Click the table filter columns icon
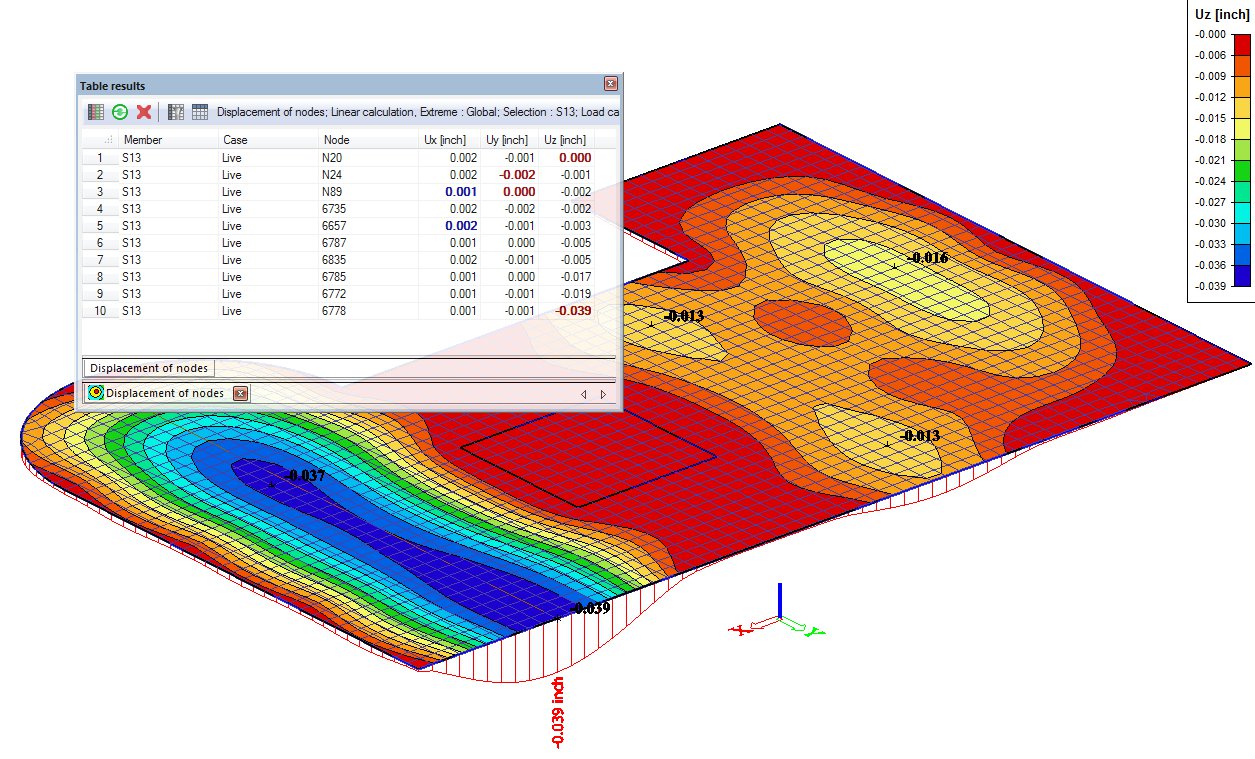Viewport: 1255px width, 759px height. point(176,112)
